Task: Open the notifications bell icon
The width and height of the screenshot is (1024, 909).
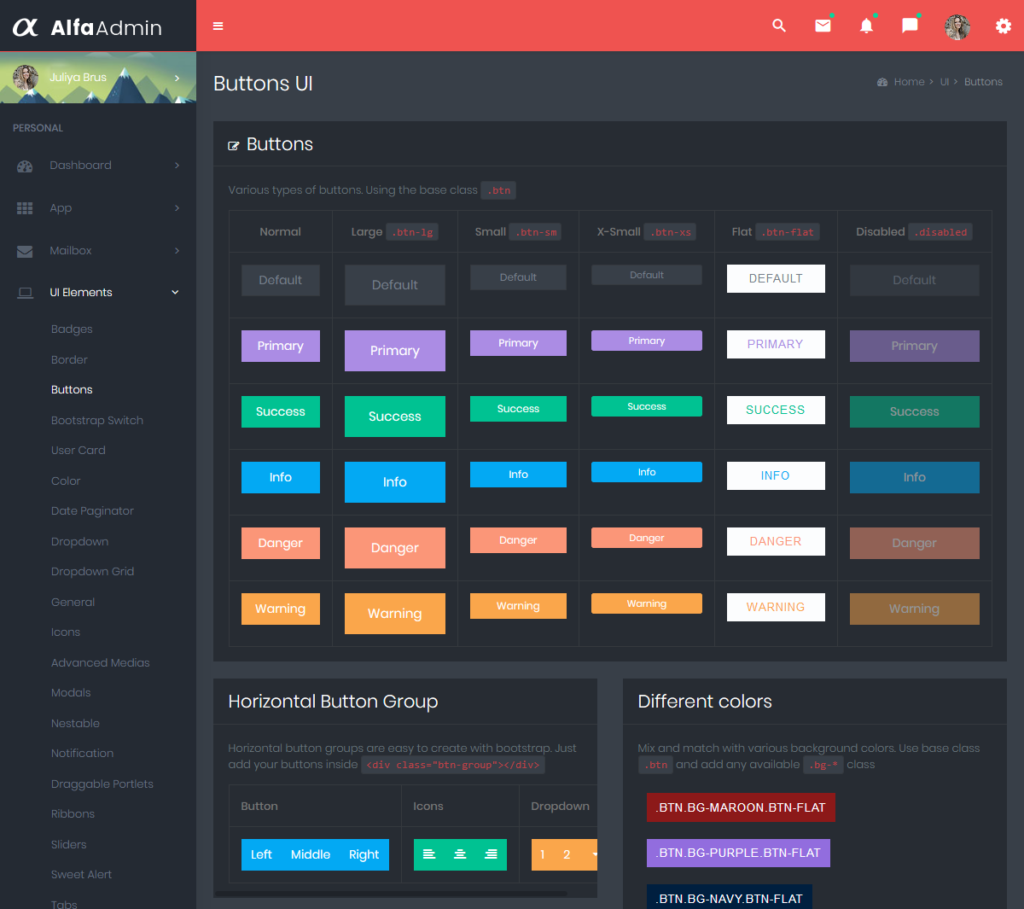Action: [x=866, y=25]
